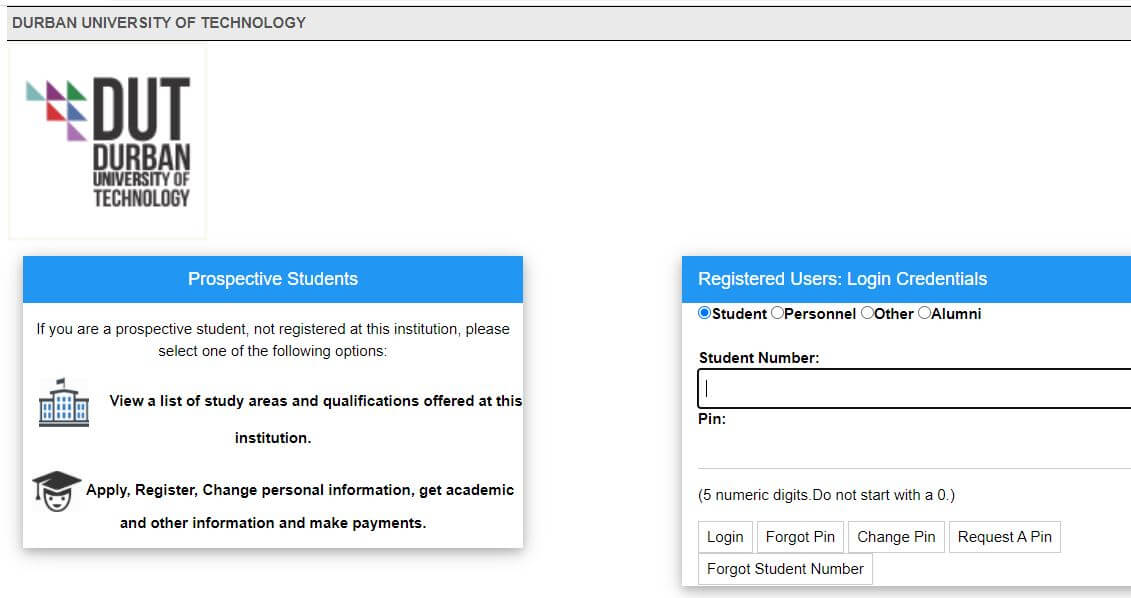Open the Forgot Pin option

click(x=800, y=537)
